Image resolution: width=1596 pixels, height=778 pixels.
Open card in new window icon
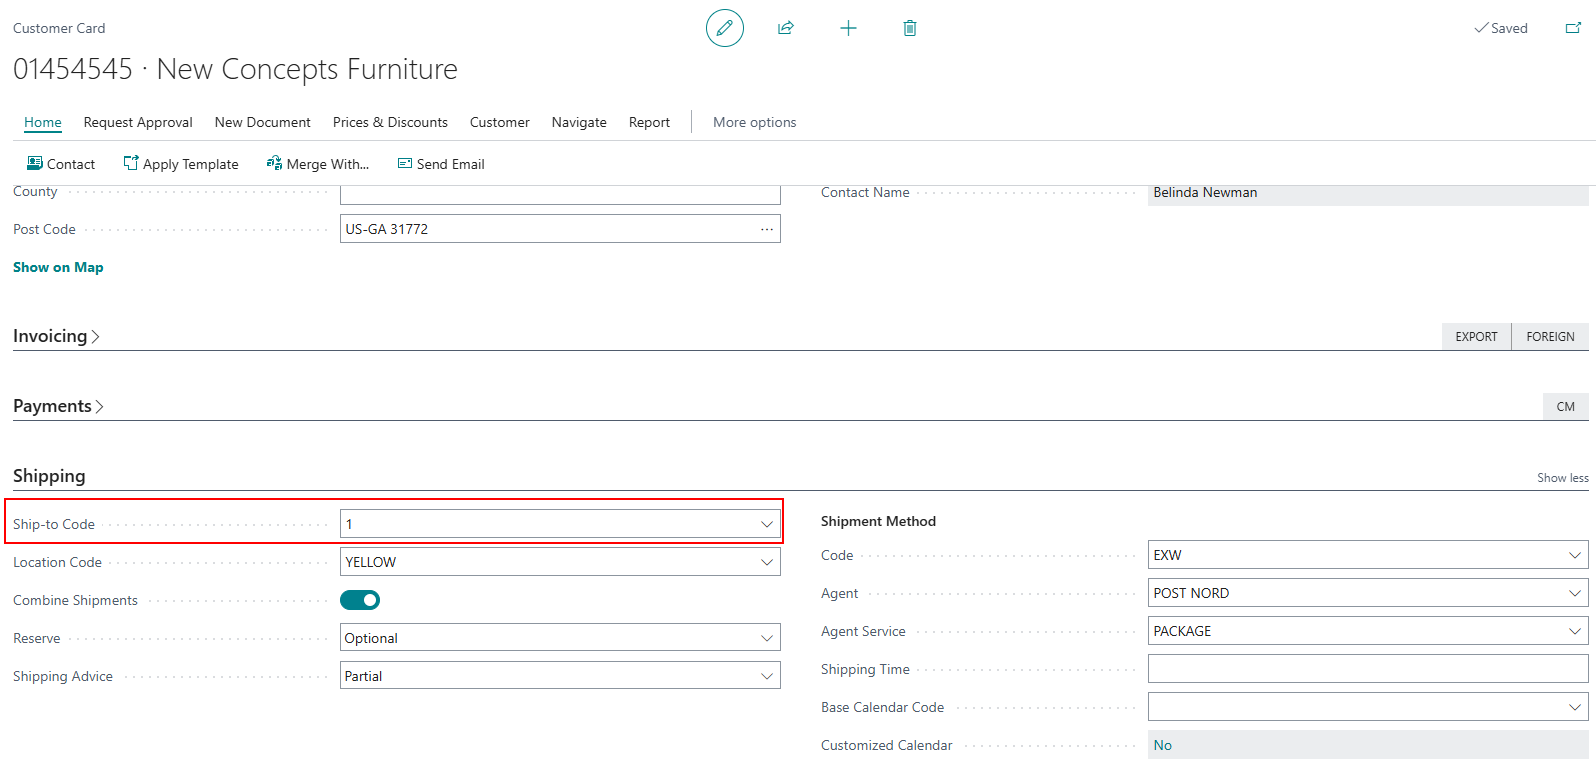click(1573, 28)
